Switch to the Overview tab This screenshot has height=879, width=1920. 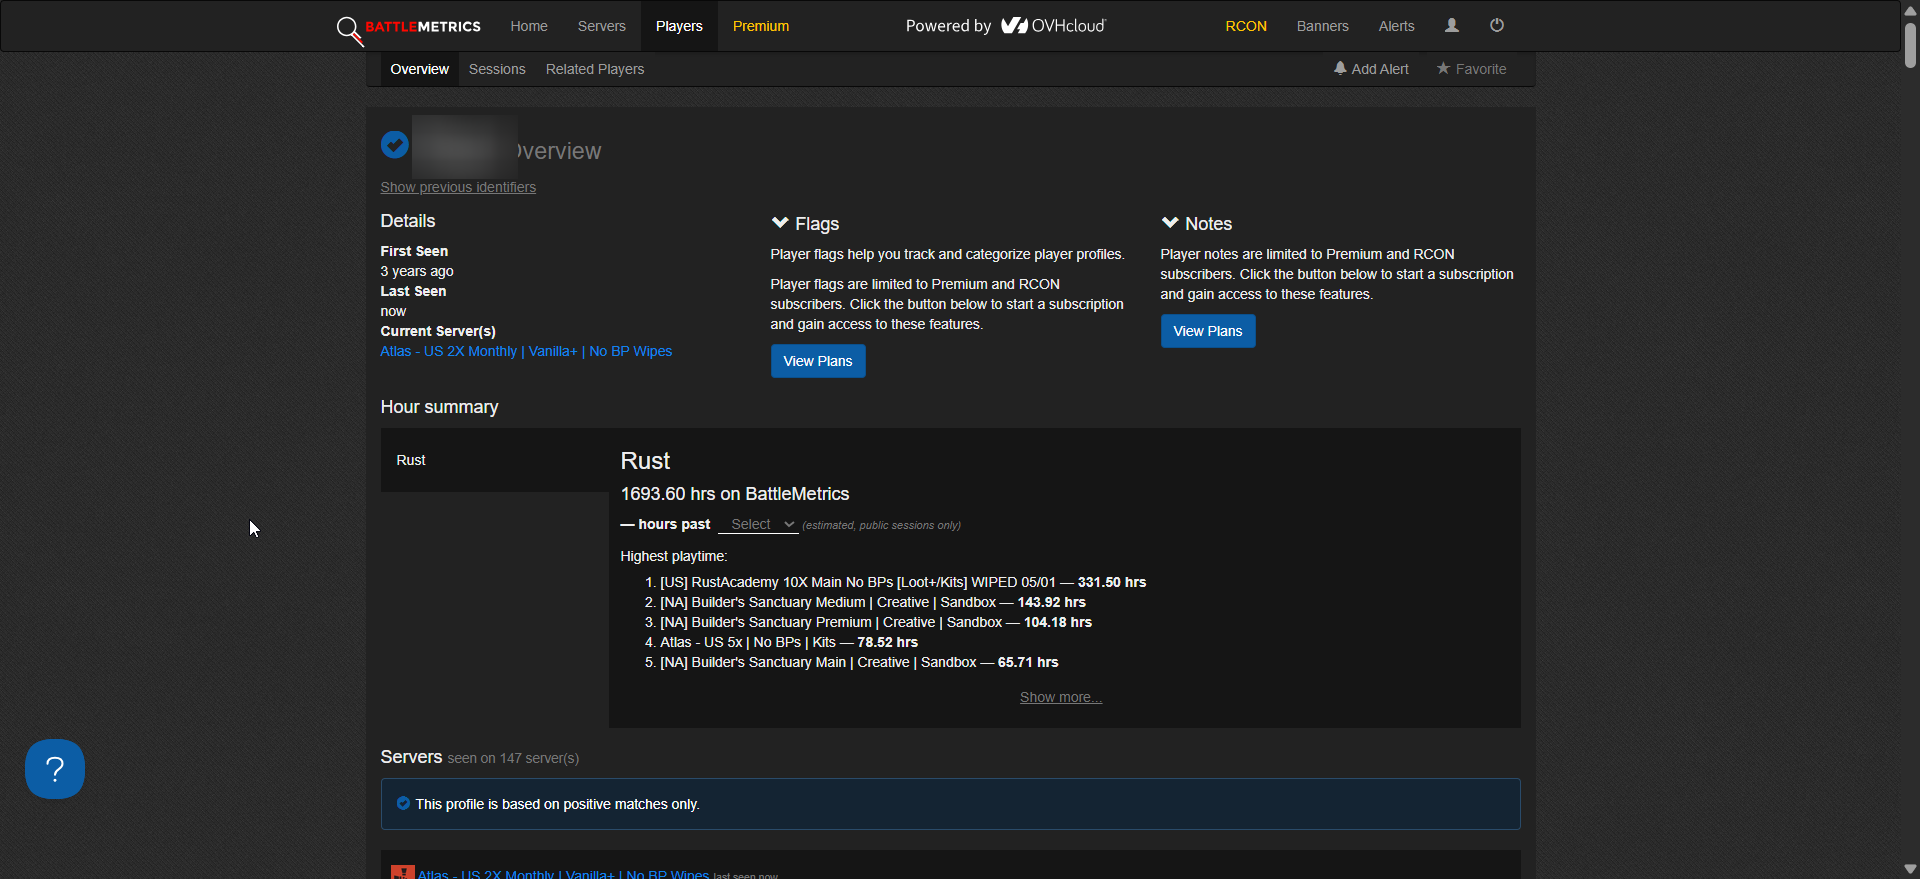(x=420, y=69)
